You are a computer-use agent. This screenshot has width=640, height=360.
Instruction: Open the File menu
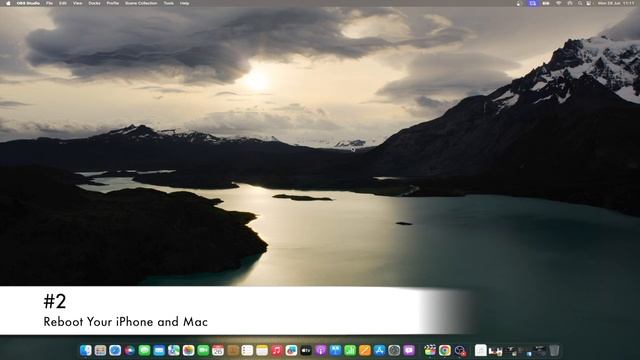pos(49,3)
